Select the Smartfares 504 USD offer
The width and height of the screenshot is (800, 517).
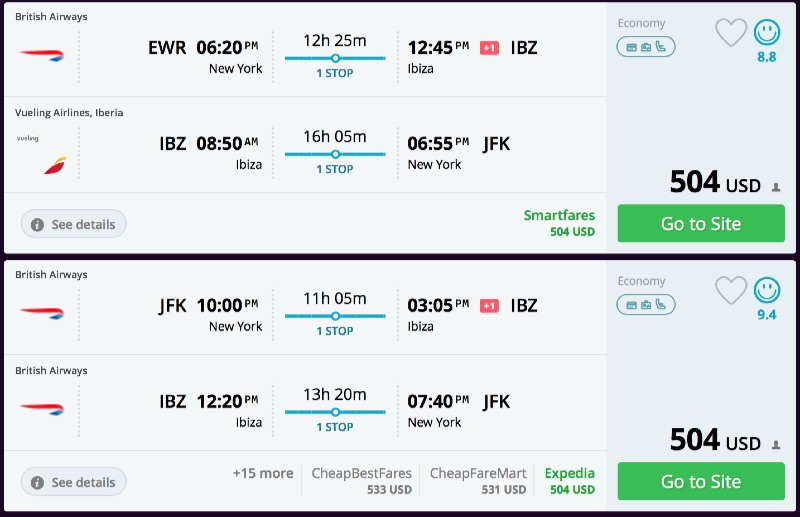[559, 223]
